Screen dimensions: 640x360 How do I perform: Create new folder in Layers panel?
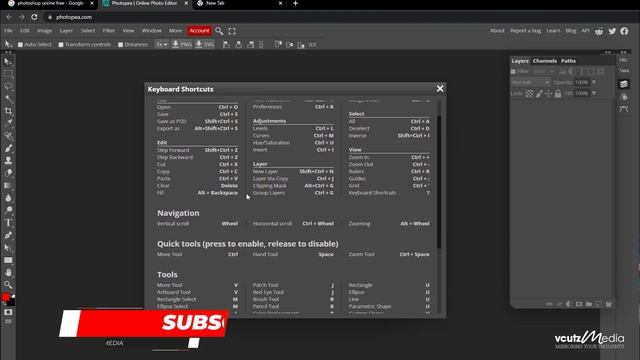[589, 304]
